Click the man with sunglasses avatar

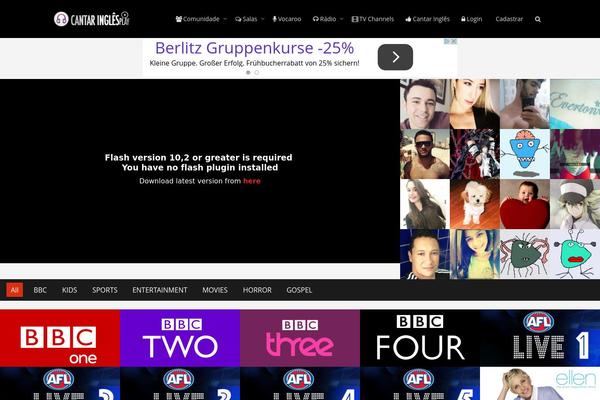[425, 154]
